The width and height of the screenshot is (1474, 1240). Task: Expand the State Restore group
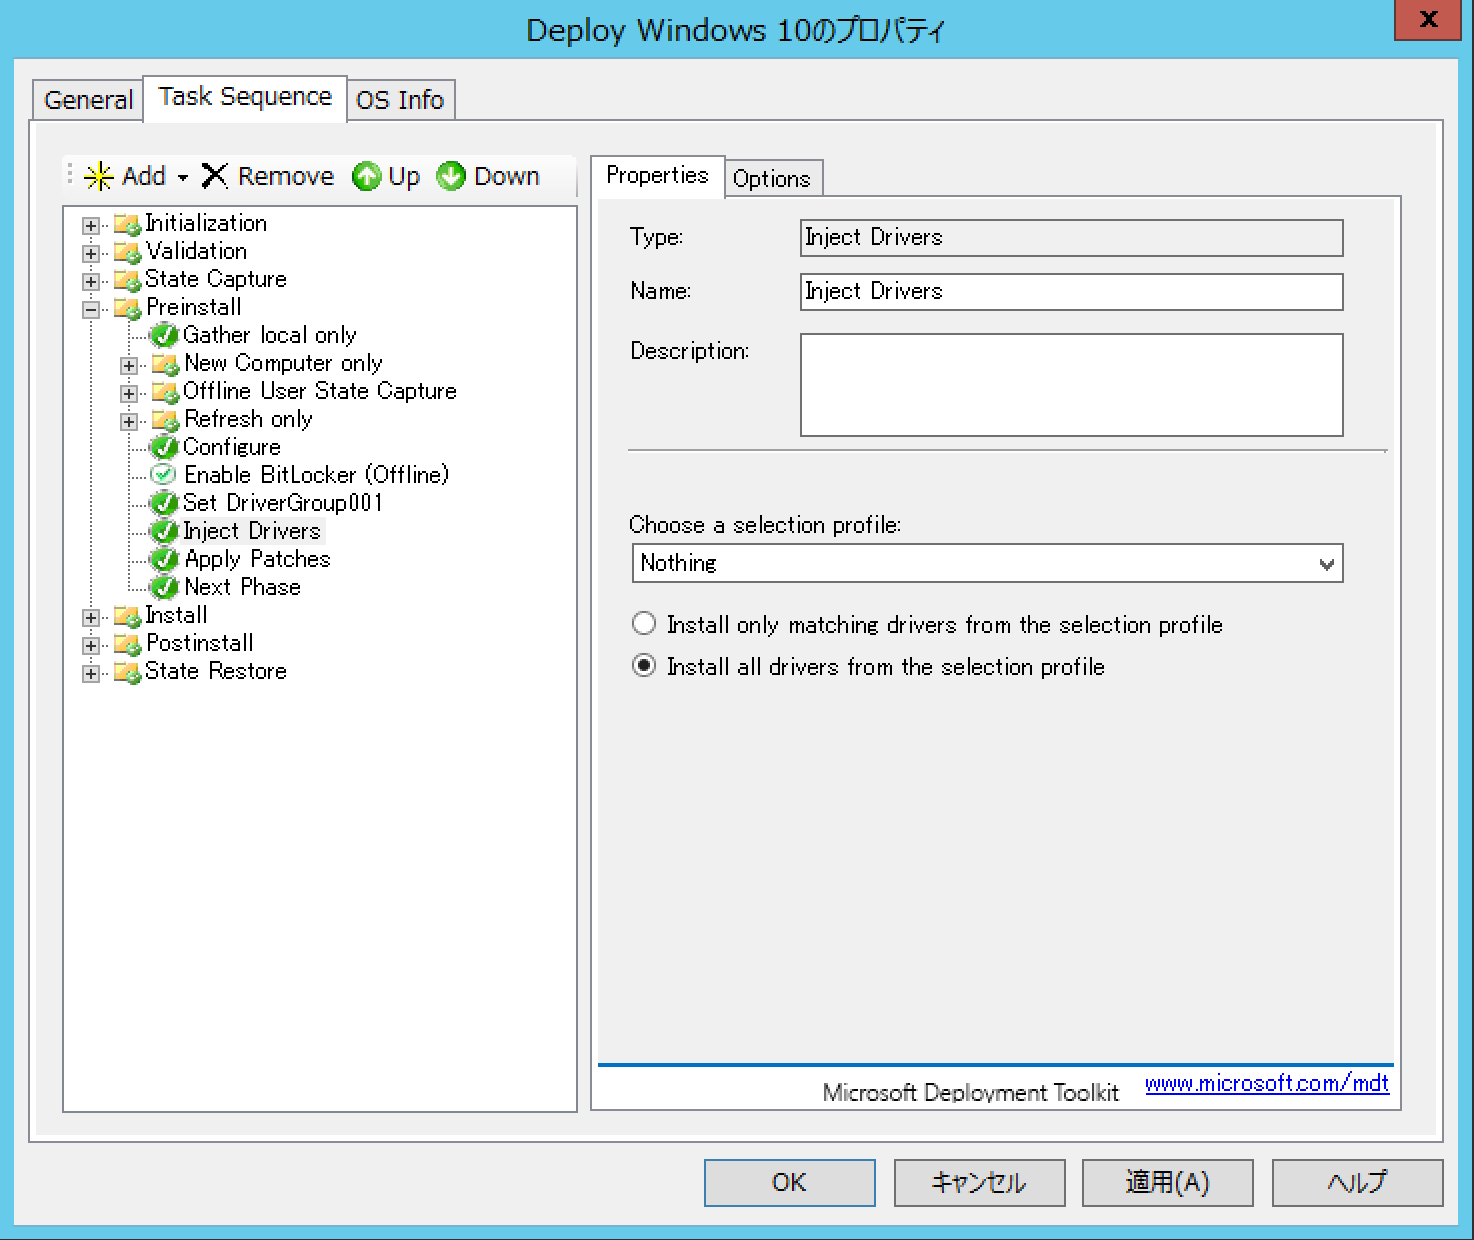[x=91, y=673]
